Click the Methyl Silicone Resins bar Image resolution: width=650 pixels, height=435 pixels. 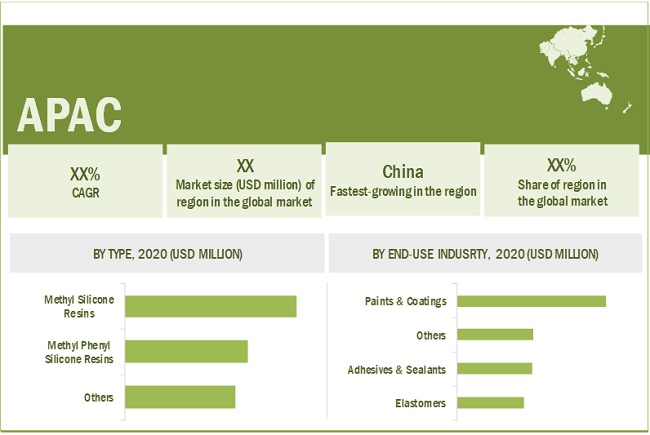point(211,306)
